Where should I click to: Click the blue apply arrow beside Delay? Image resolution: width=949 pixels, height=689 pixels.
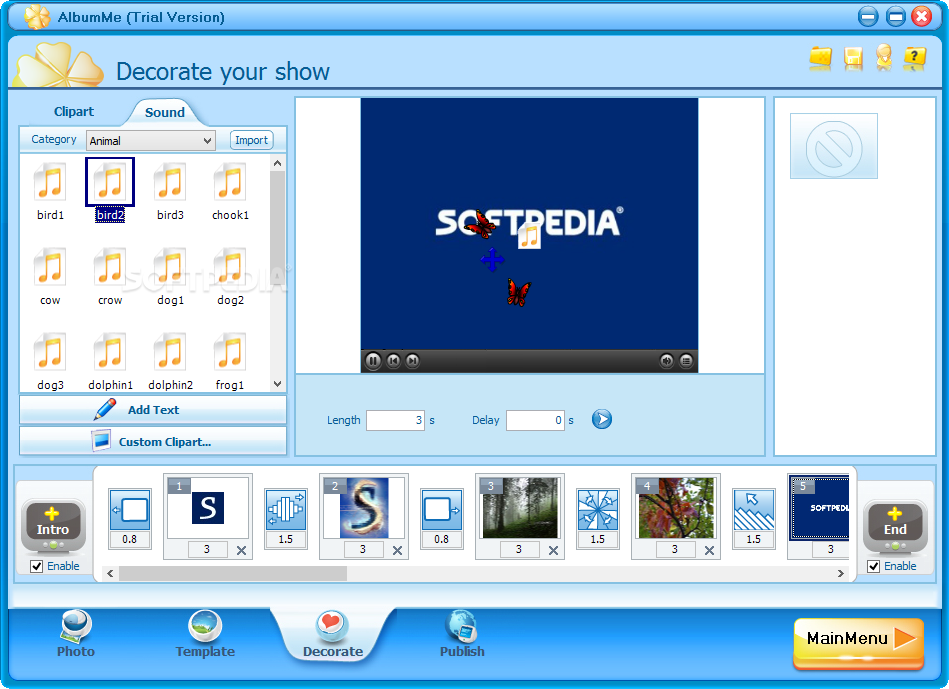tap(602, 419)
